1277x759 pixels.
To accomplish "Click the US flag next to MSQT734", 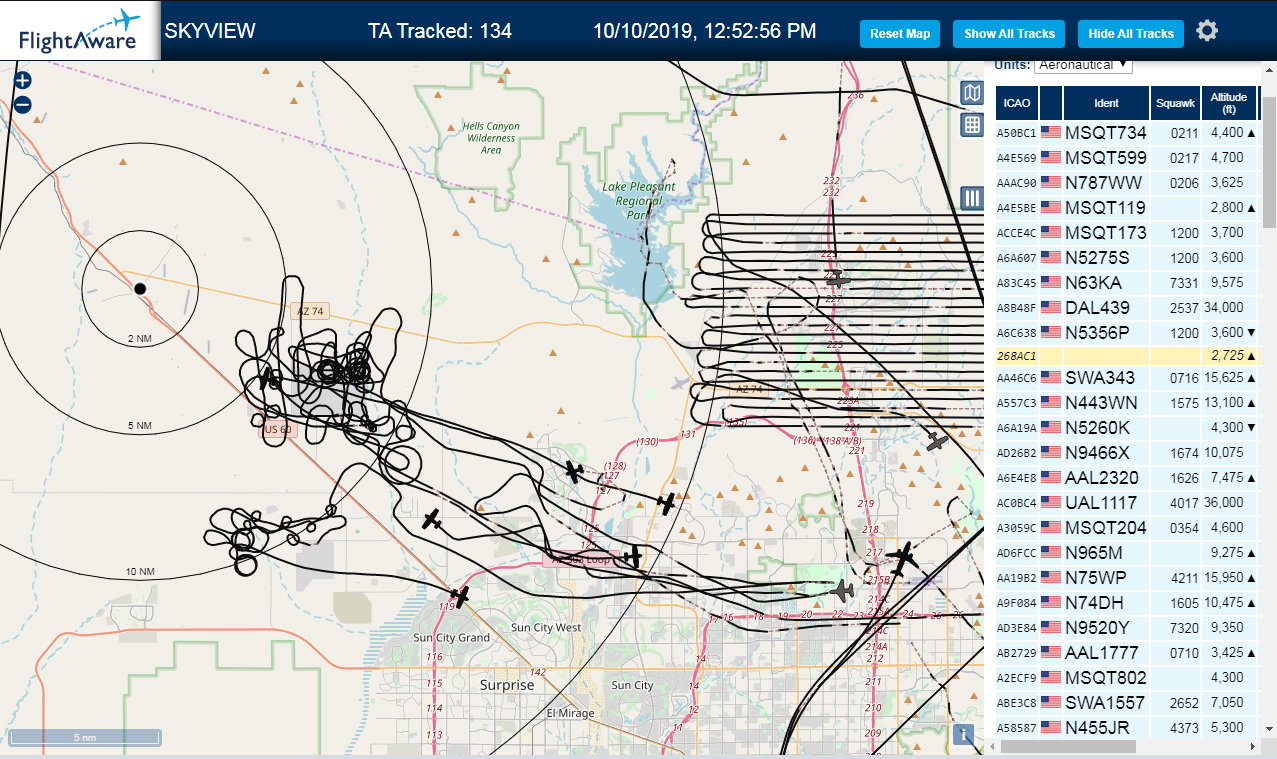I will [1050, 132].
